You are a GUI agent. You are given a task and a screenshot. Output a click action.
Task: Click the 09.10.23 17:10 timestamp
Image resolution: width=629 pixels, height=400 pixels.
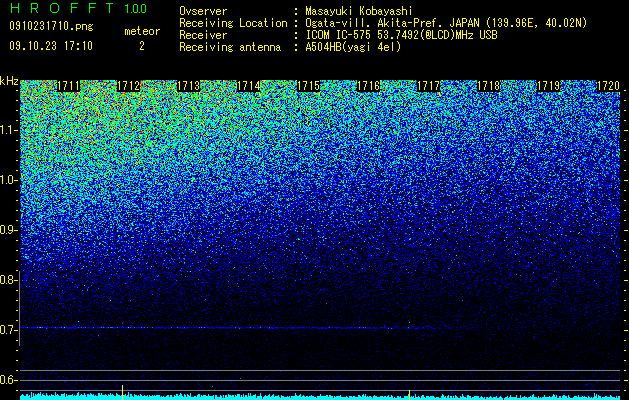[x=51, y=46]
